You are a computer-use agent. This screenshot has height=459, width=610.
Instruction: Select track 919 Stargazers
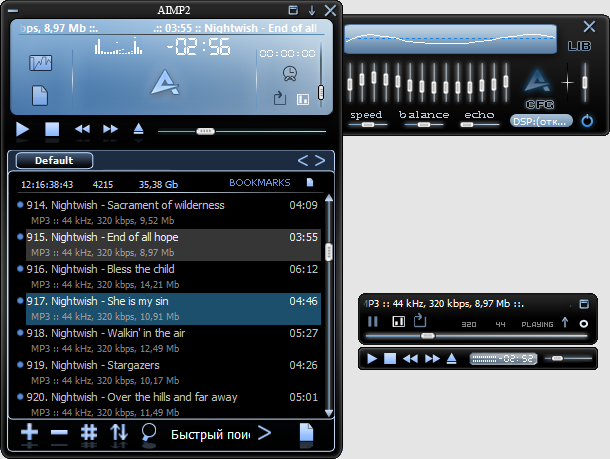coord(173,372)
